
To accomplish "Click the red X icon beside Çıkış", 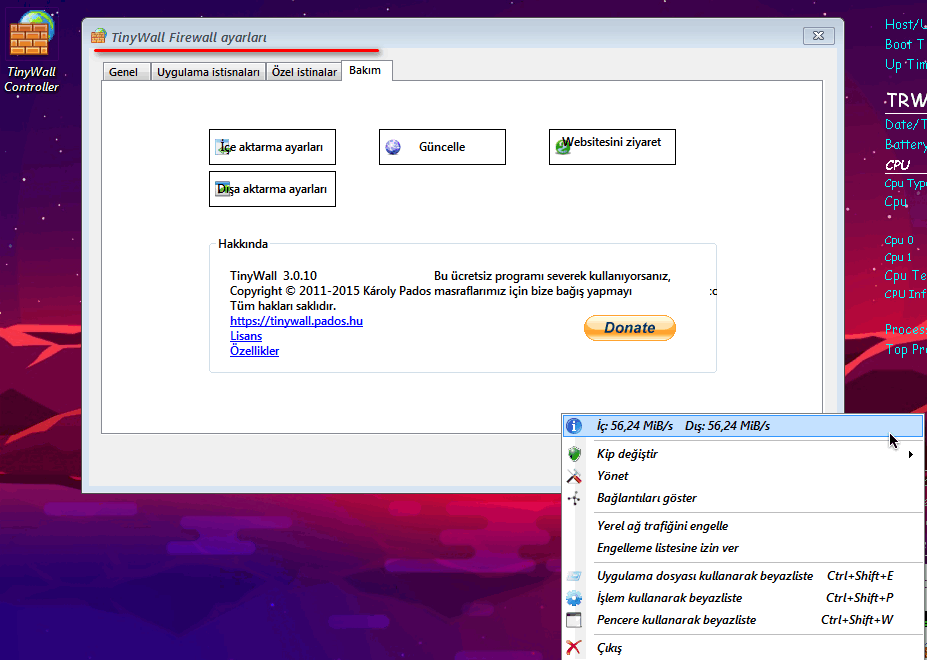I will (x=573, y=648).
